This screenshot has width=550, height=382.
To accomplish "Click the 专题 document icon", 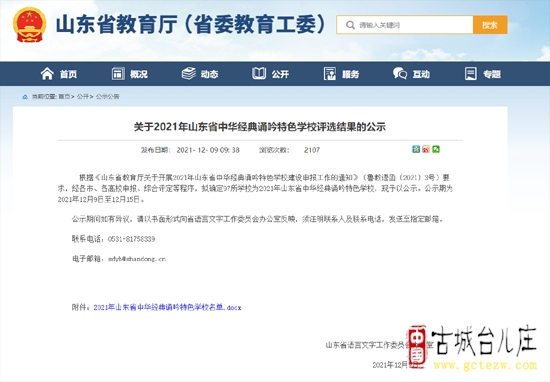I will click(x=471, y=74).
